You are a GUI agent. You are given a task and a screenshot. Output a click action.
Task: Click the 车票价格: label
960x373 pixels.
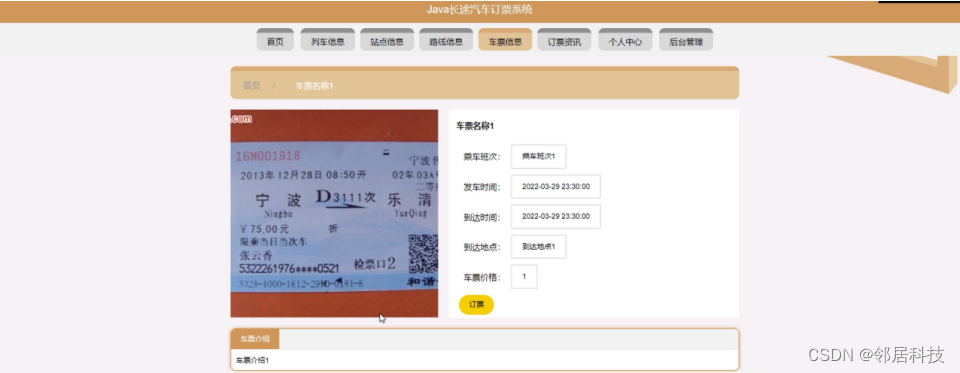point(482,277)
